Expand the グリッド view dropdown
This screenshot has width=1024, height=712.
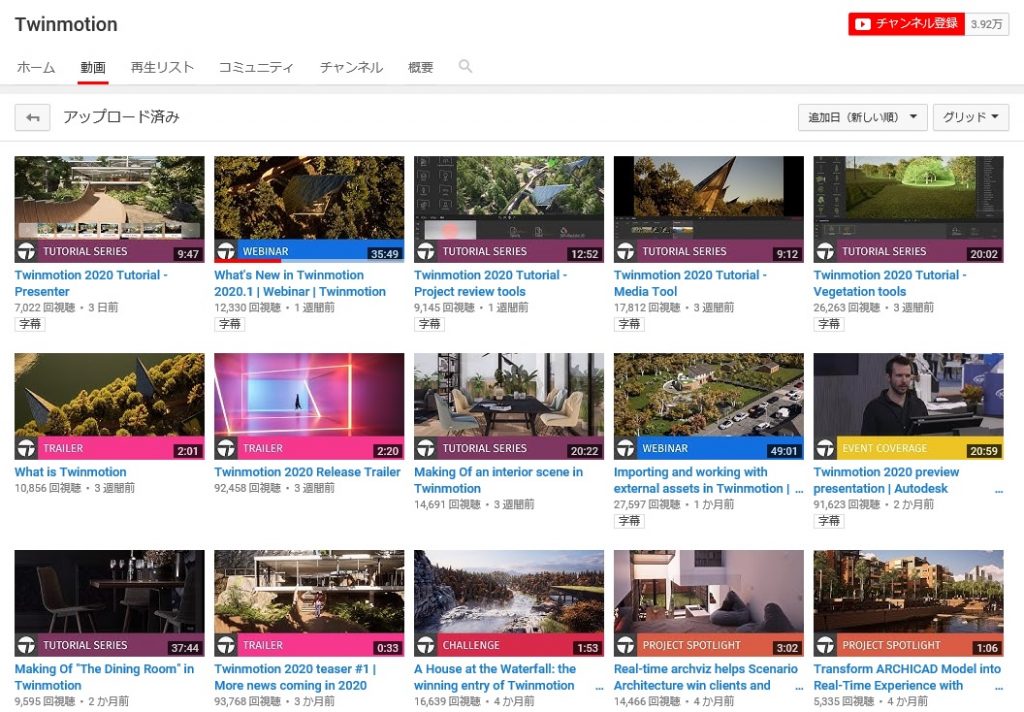[x=971, y=118]
